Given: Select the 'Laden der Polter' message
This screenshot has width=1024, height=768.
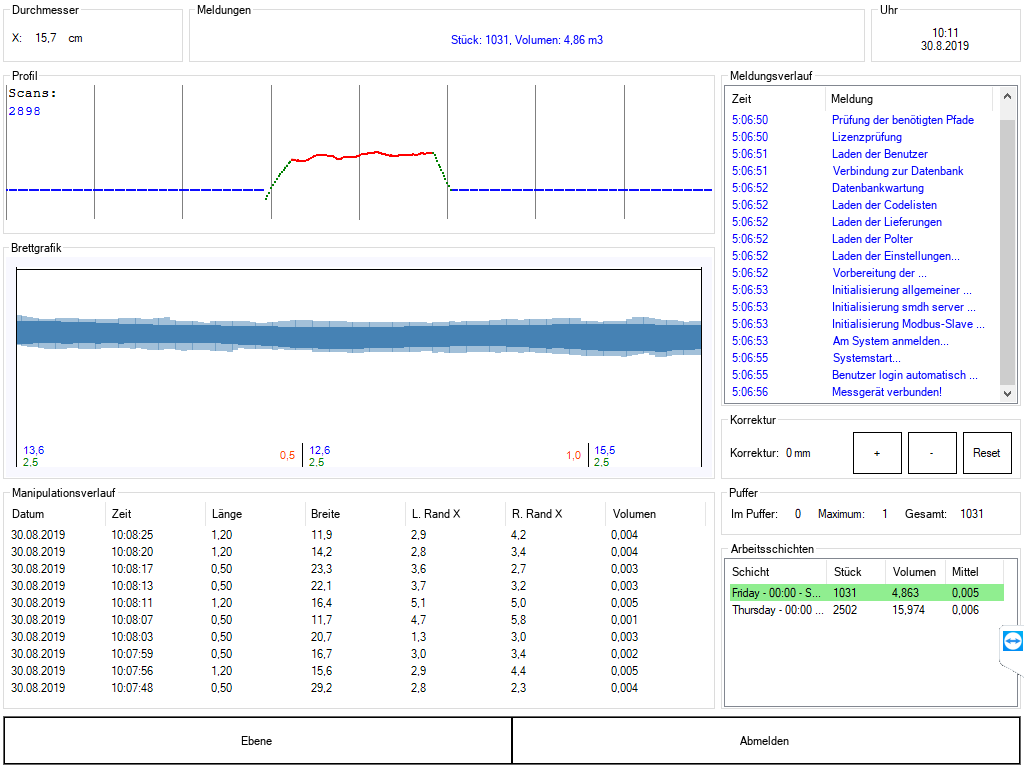Looking at the screenshot, I should tap(863, 239).
